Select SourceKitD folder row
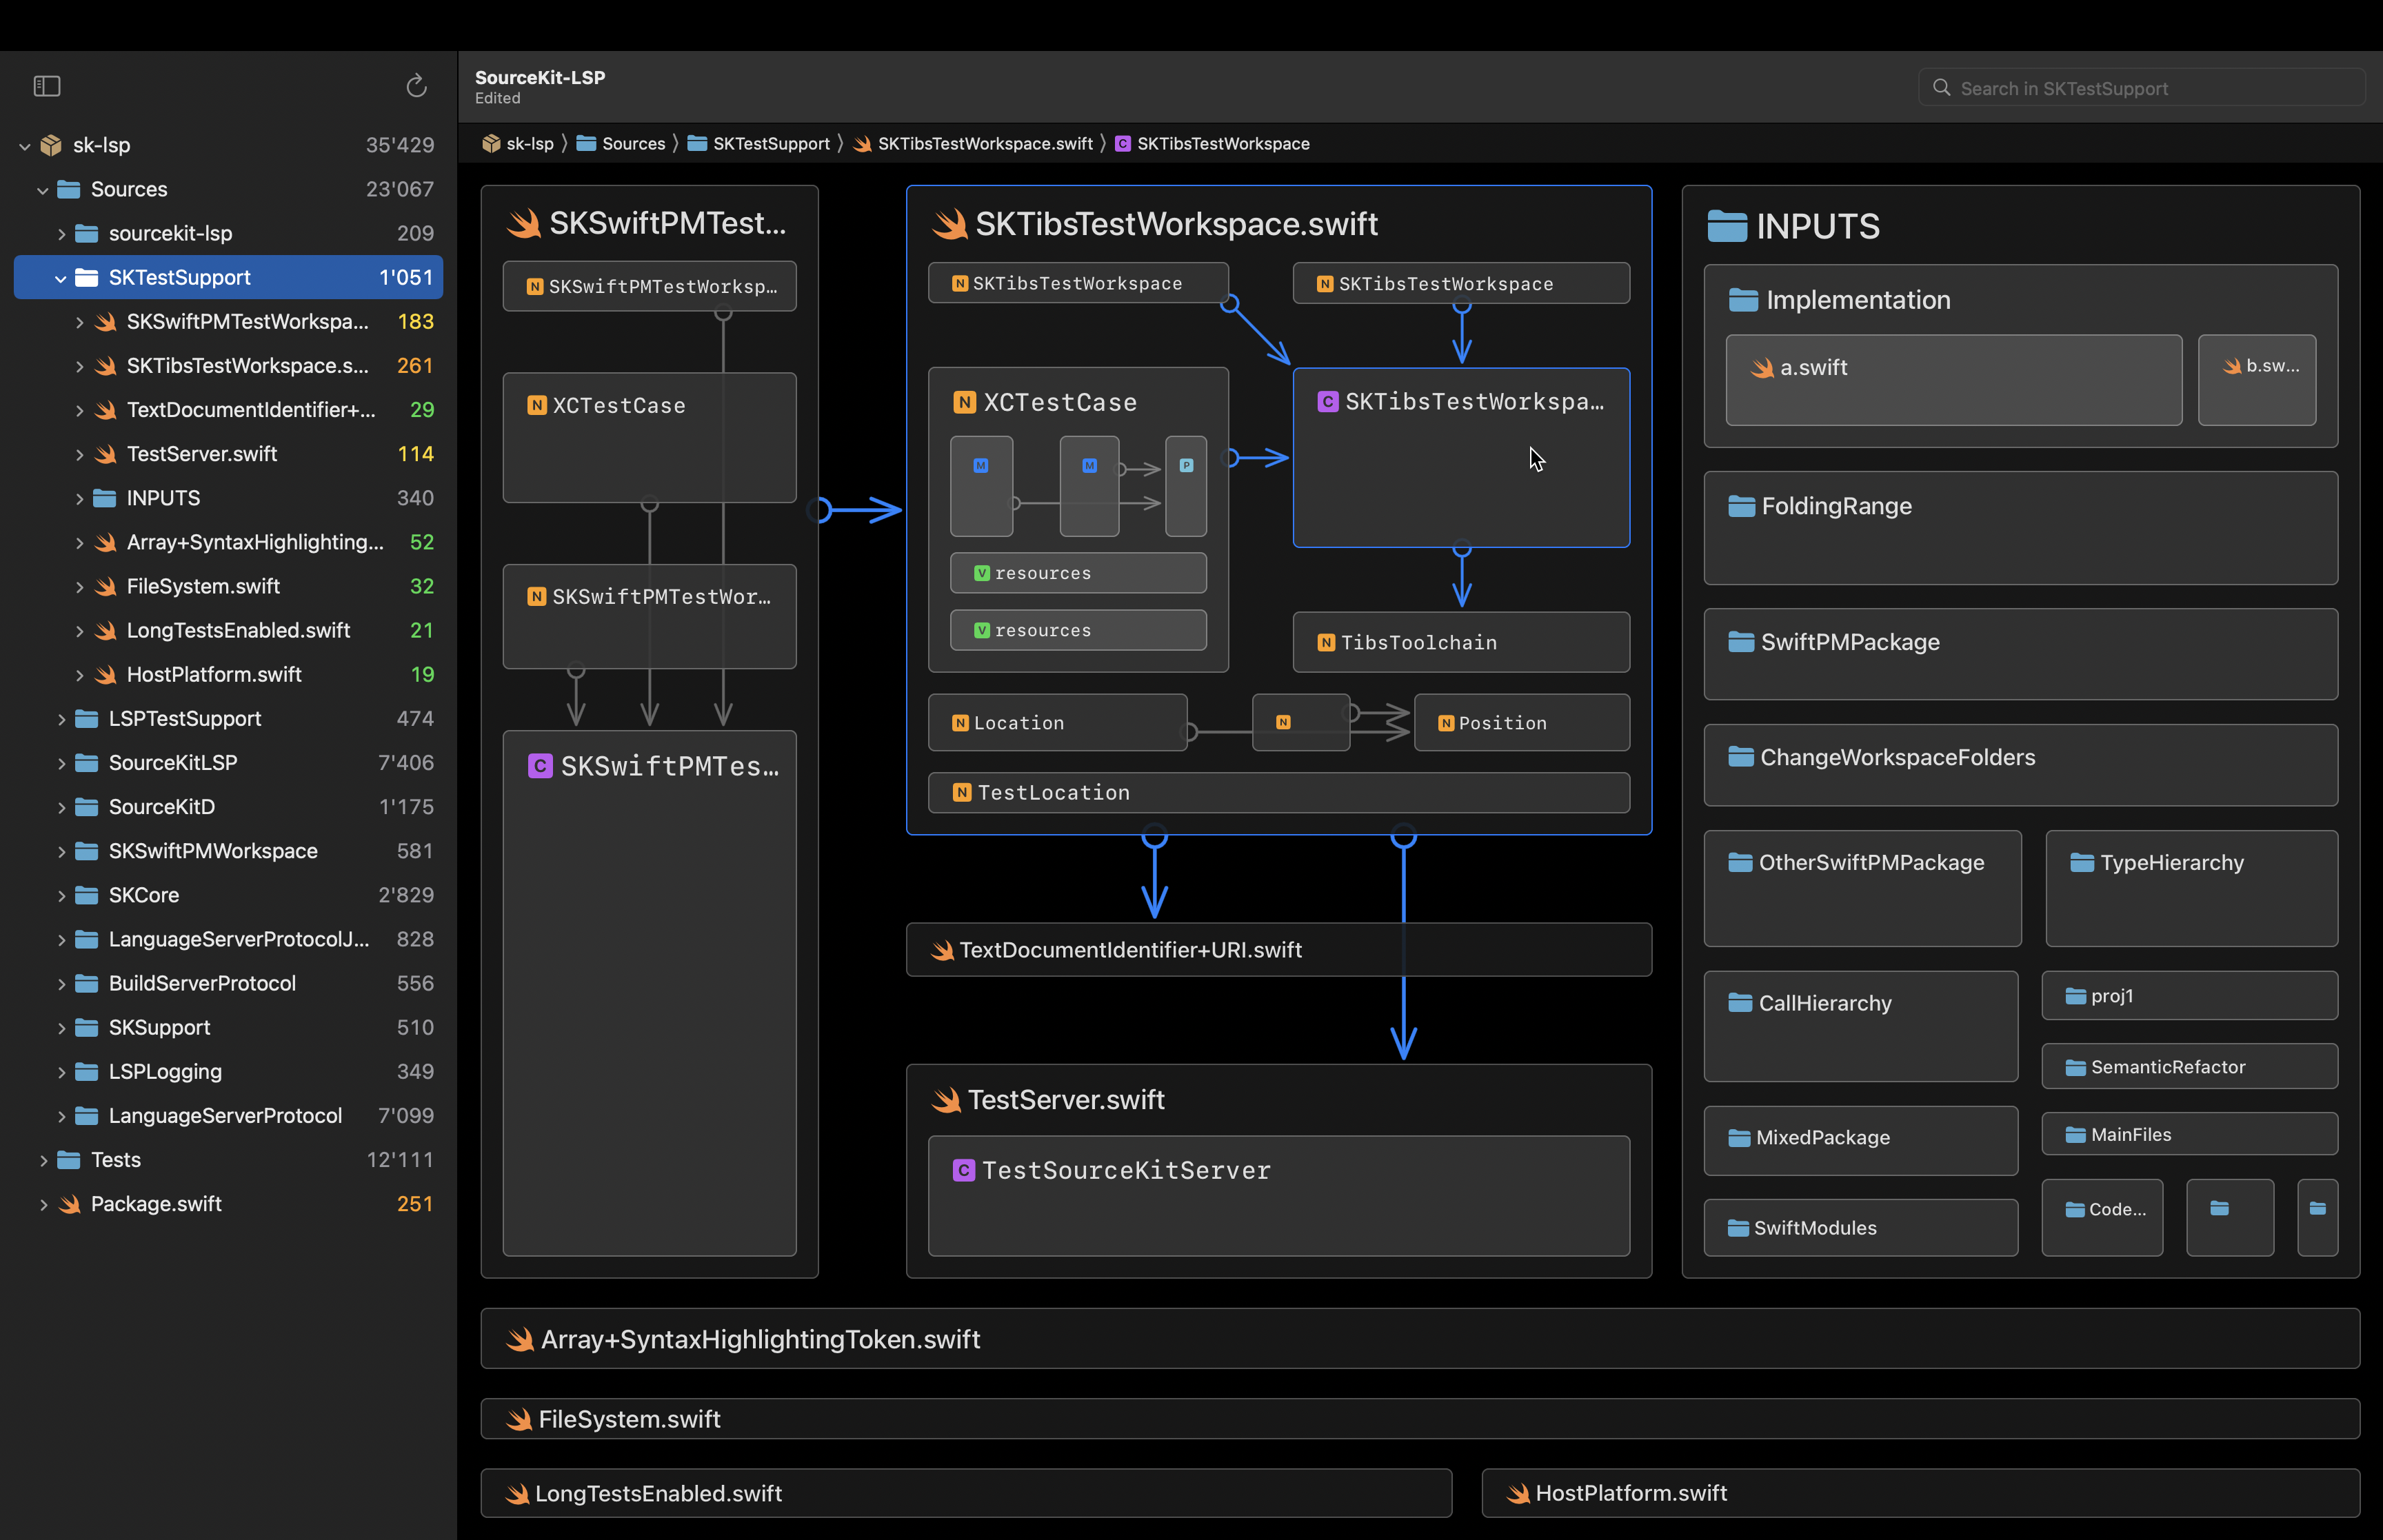The width and height of the screenshot is (2383, 1540). coord(228,807)
